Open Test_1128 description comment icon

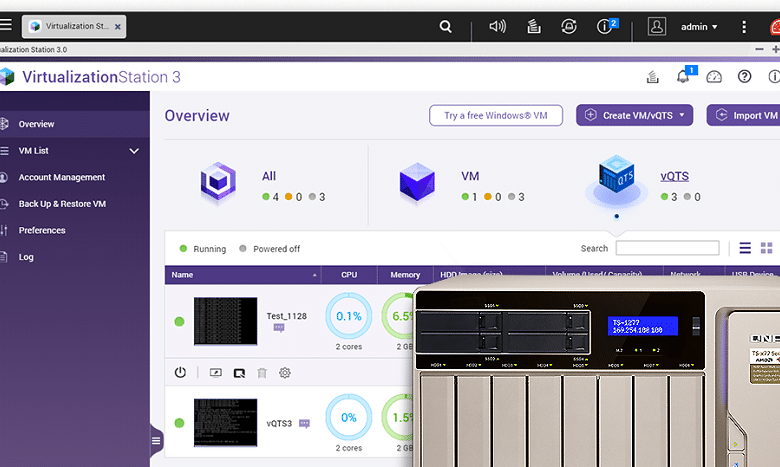(x=279, y=328)
